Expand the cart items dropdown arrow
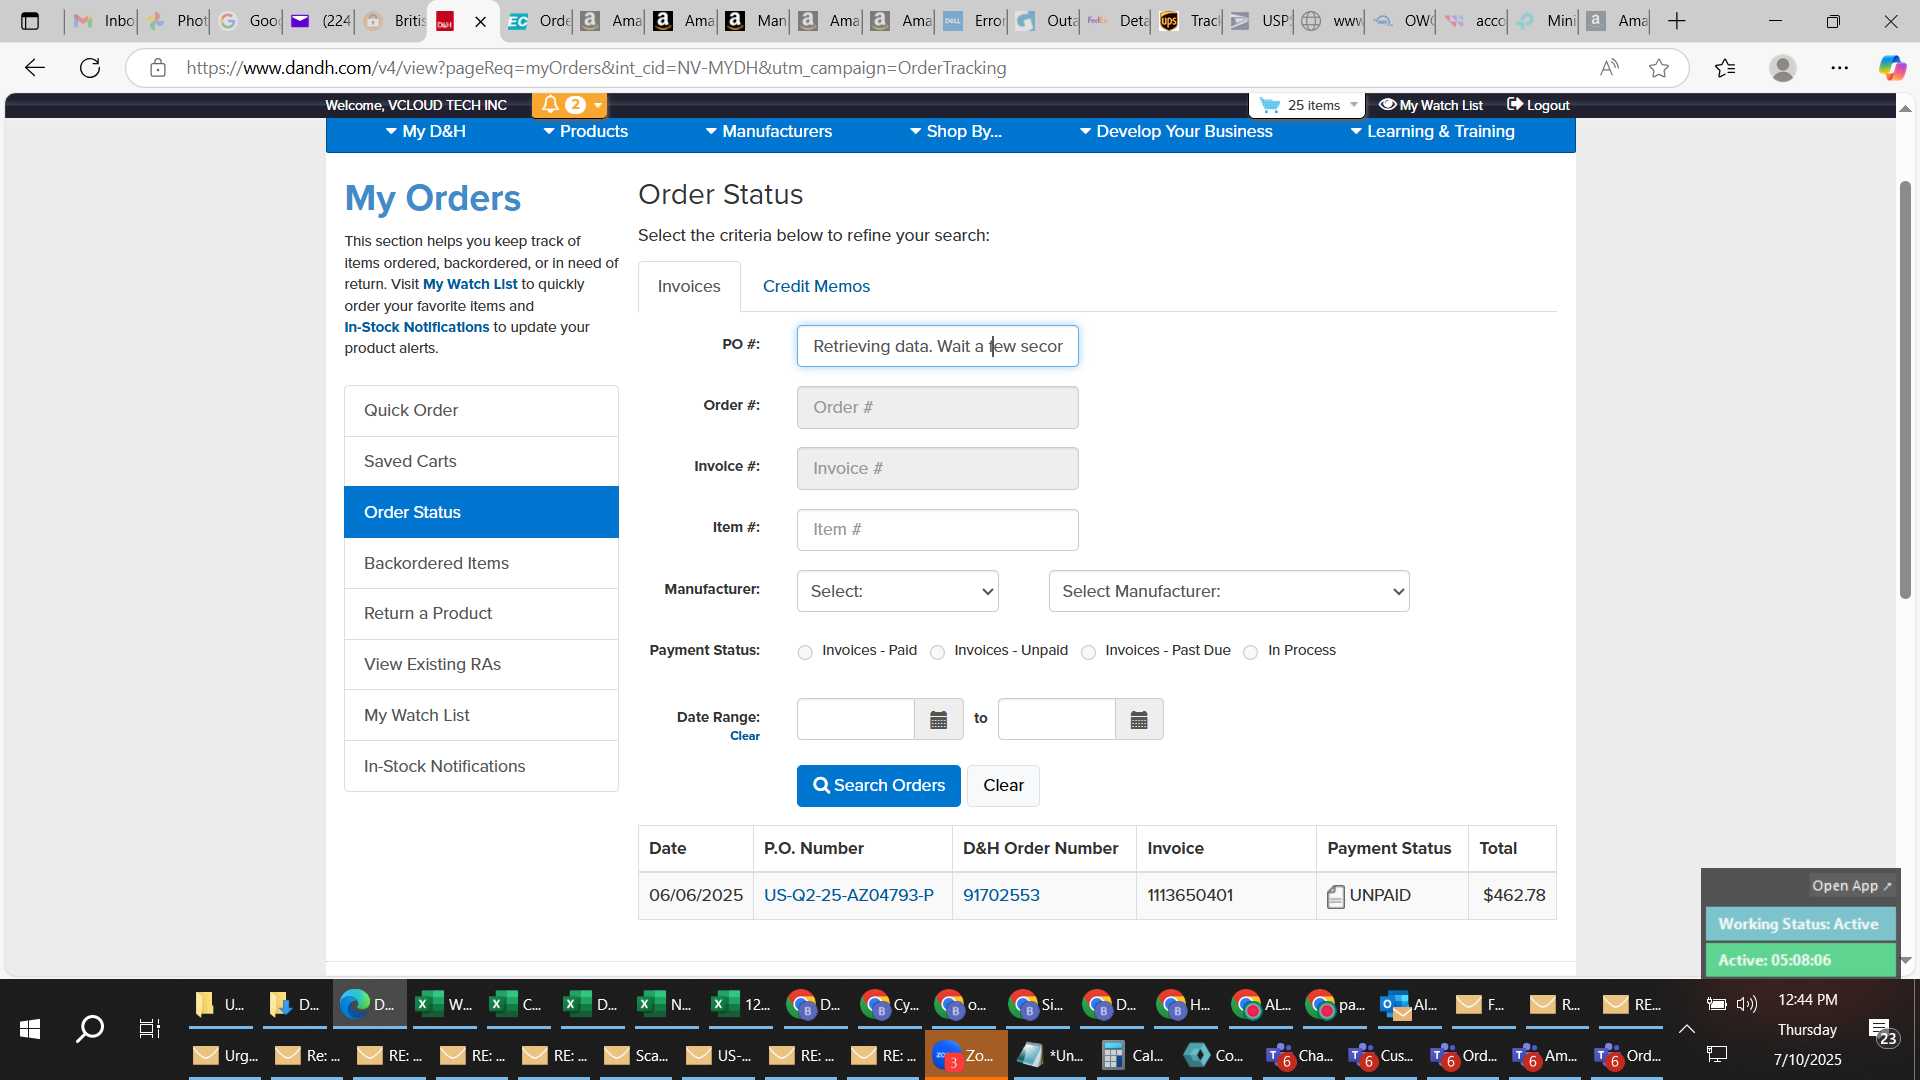This screenshot has height=1080, width=1920. click(1354, 105)
